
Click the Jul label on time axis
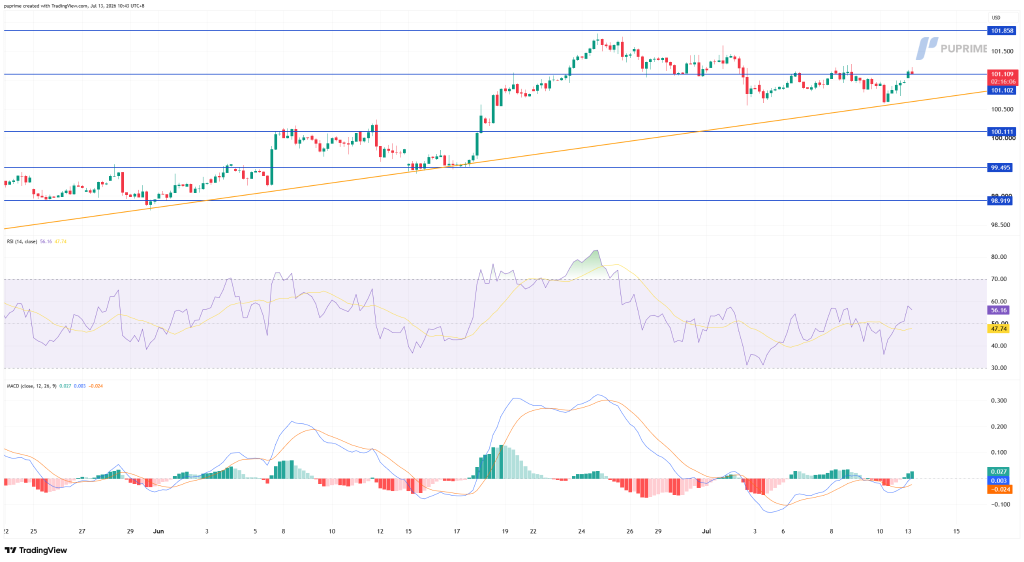pos(706,532)
